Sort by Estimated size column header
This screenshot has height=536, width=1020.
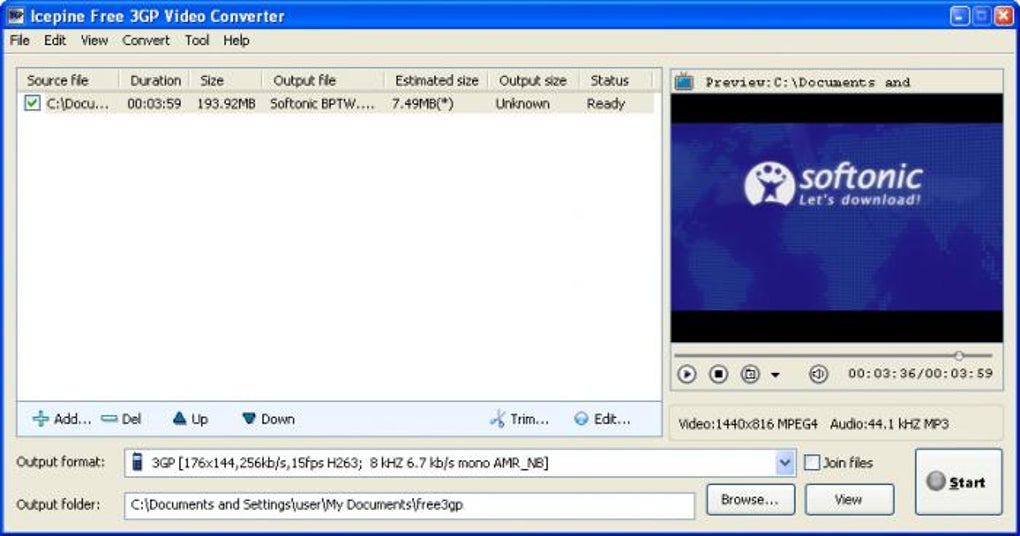pyautogui.click(x=436, y=80)
